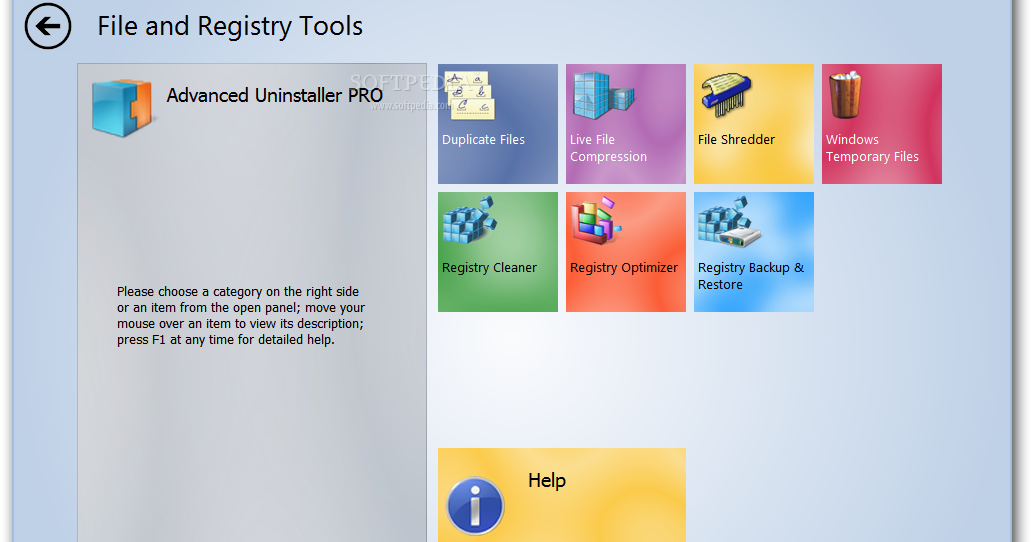
Task: Open the Help tile
Action: click(561, 495)
